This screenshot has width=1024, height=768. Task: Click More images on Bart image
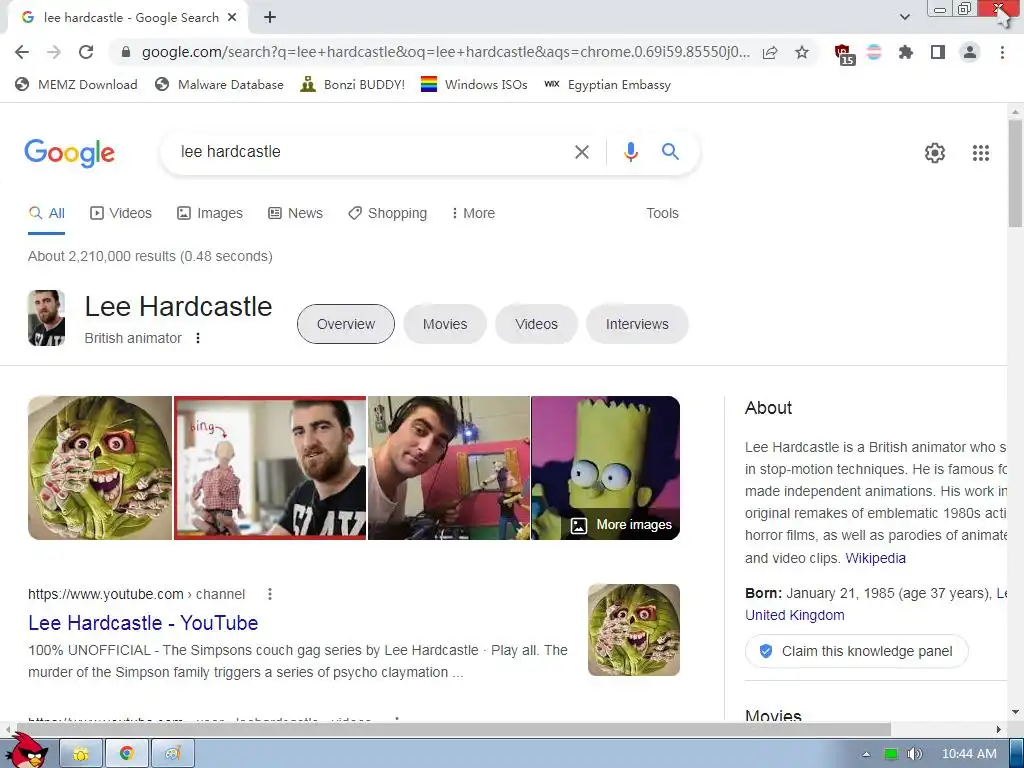point(621,525)
